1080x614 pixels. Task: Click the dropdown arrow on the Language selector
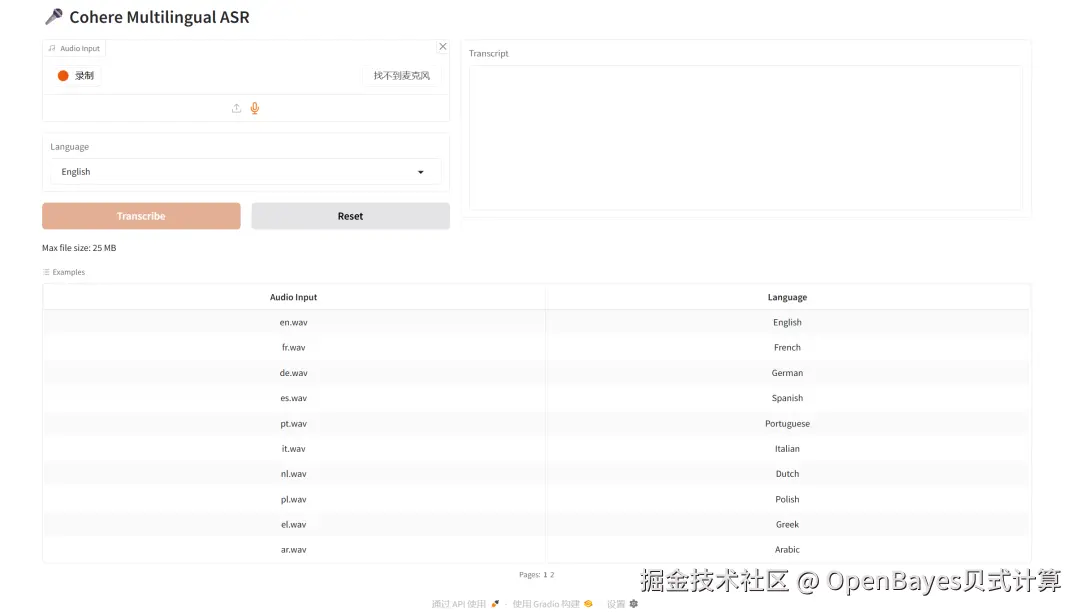[x=421, y=171]
